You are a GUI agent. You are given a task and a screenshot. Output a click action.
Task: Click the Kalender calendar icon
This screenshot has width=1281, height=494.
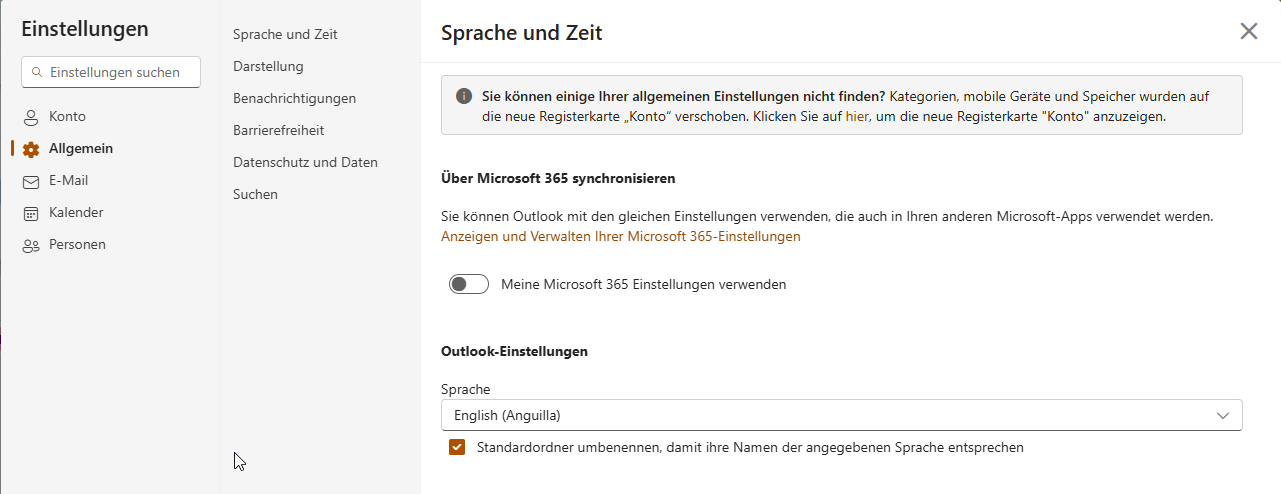coord(31,213)
